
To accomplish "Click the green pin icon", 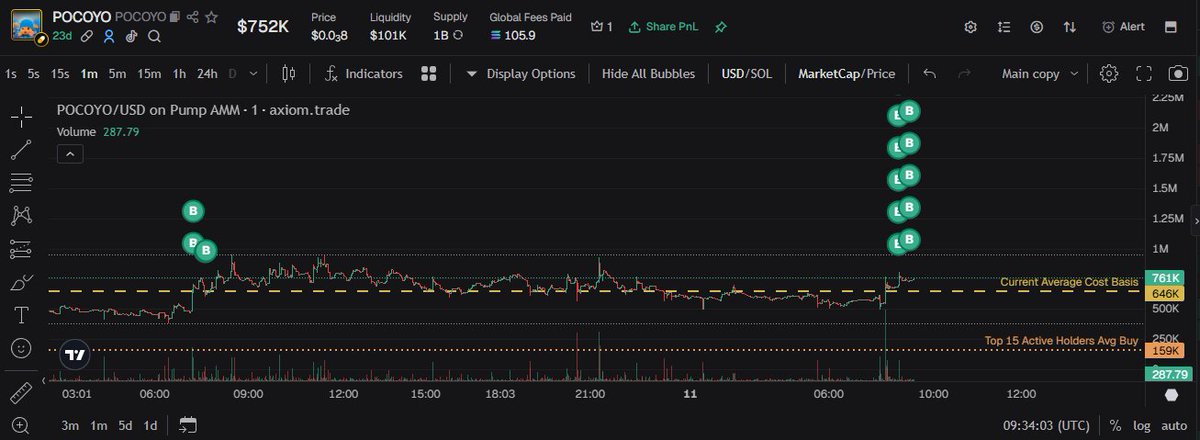I will point(720,27).
